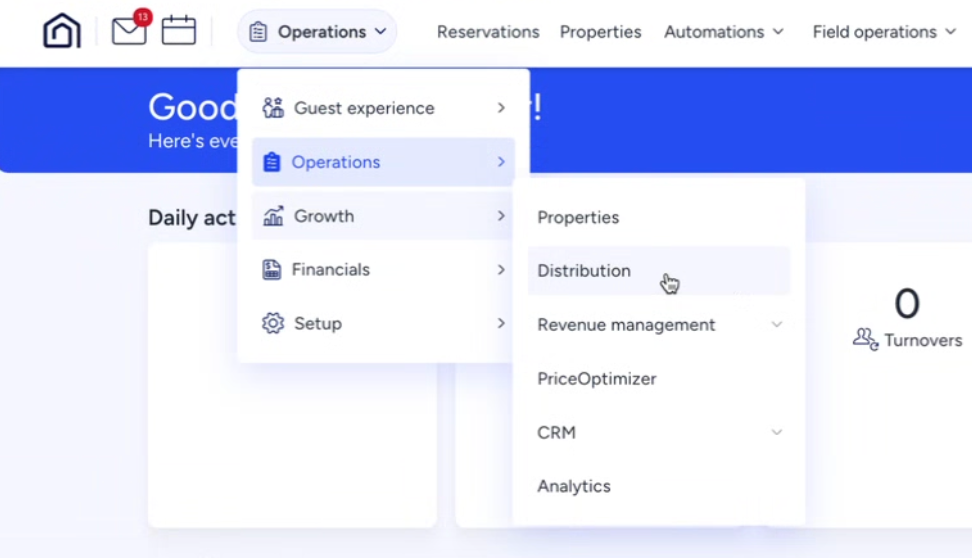Open the Automations dropdown

coord(724,32)
